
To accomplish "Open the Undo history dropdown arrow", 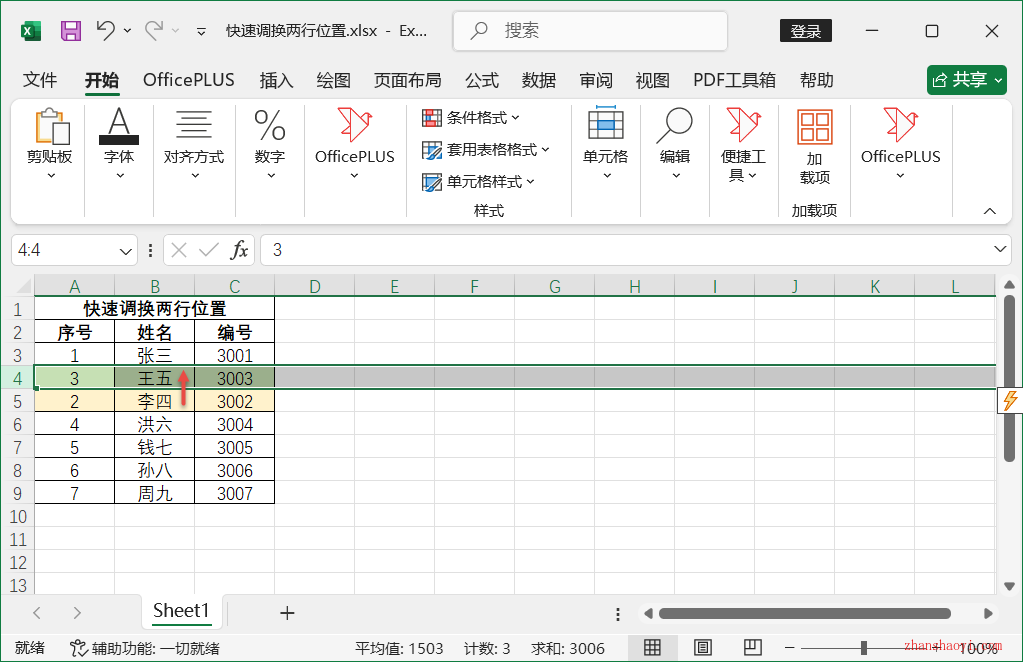I will 128,31.
